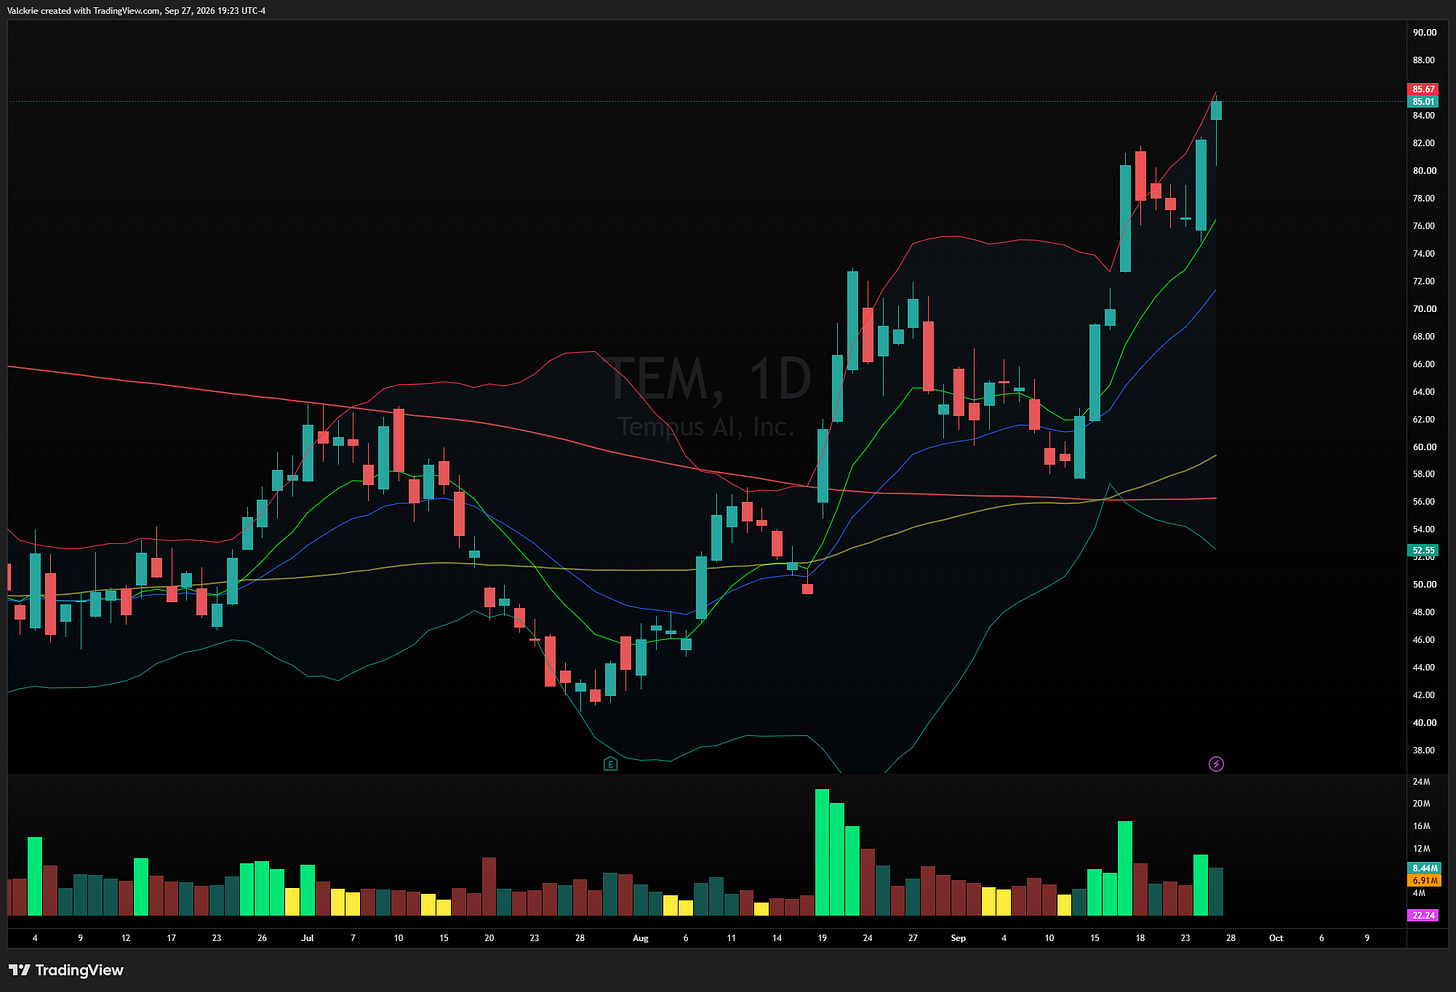The width and height of the screenshot is (1456, 992).
Task: Click the Aug label on date axis
Action: coord(641,938)
